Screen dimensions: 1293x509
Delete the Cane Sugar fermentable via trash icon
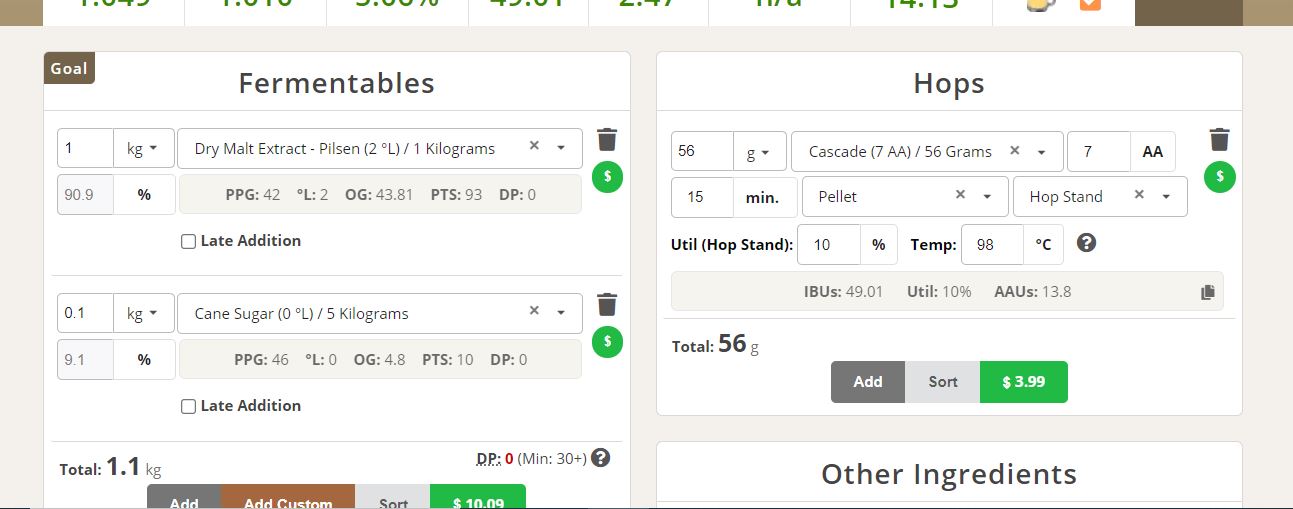(x=607, y=304)
